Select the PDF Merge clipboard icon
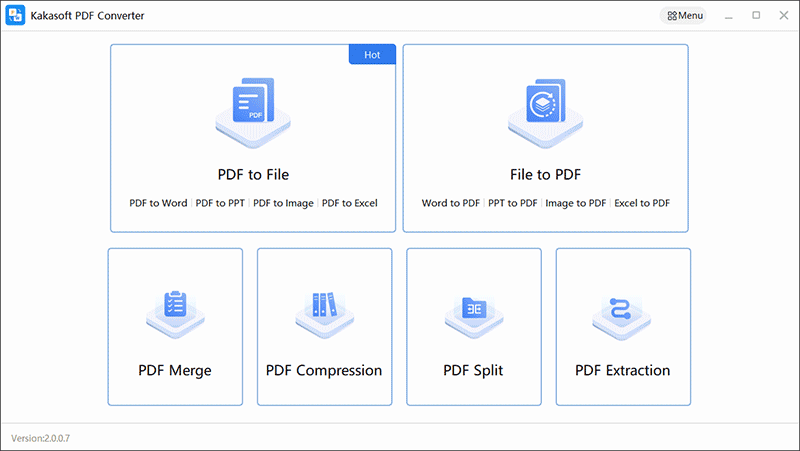This screenshot has width=800, height=451. 175,314
